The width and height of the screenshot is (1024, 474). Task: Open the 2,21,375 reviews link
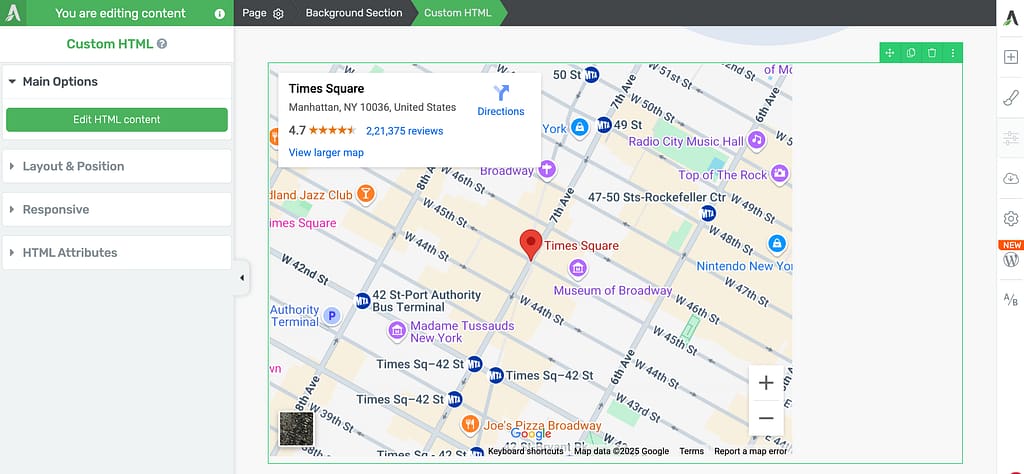[404, 131]
